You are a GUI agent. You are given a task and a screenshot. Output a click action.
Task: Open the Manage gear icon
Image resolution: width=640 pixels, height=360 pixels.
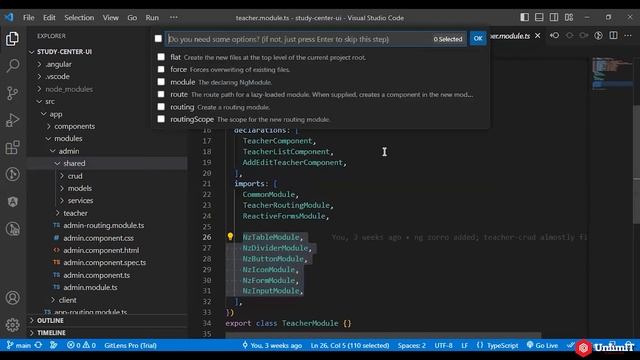coord(12,325)
